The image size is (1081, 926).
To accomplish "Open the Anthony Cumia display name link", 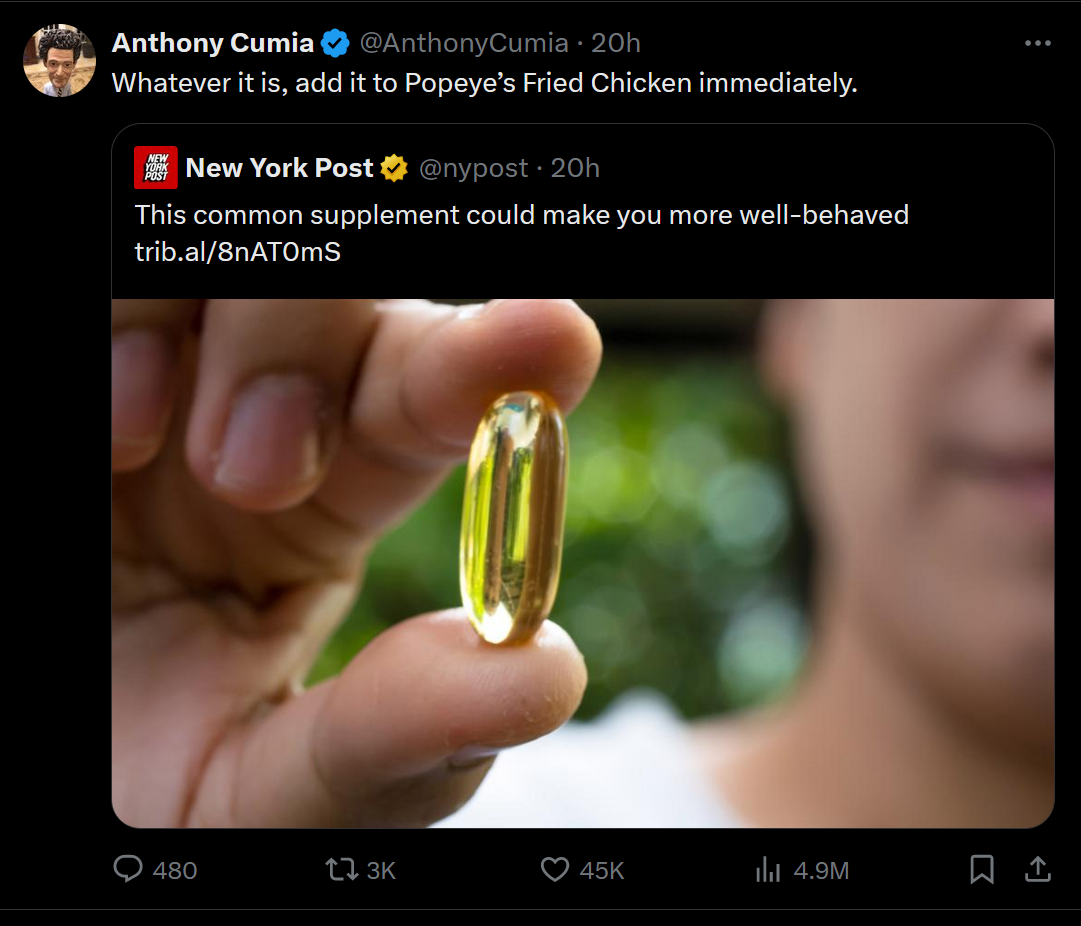I will coord(213,44).
